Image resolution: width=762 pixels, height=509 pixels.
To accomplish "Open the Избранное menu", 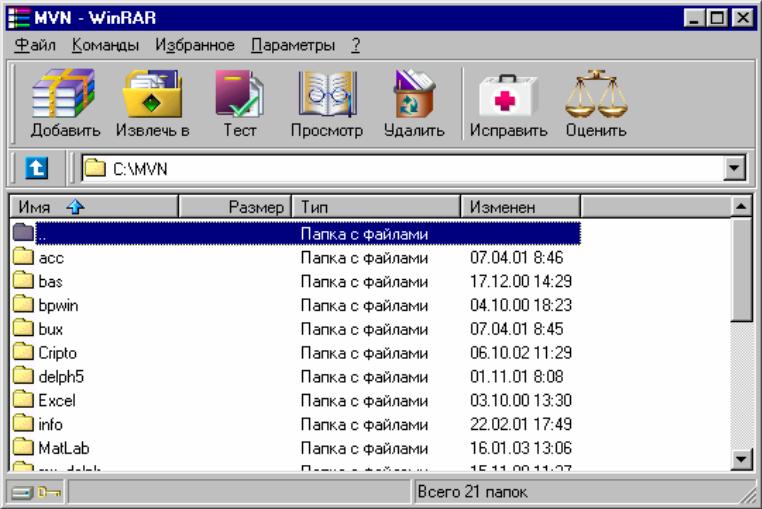I will pos(195,45).
